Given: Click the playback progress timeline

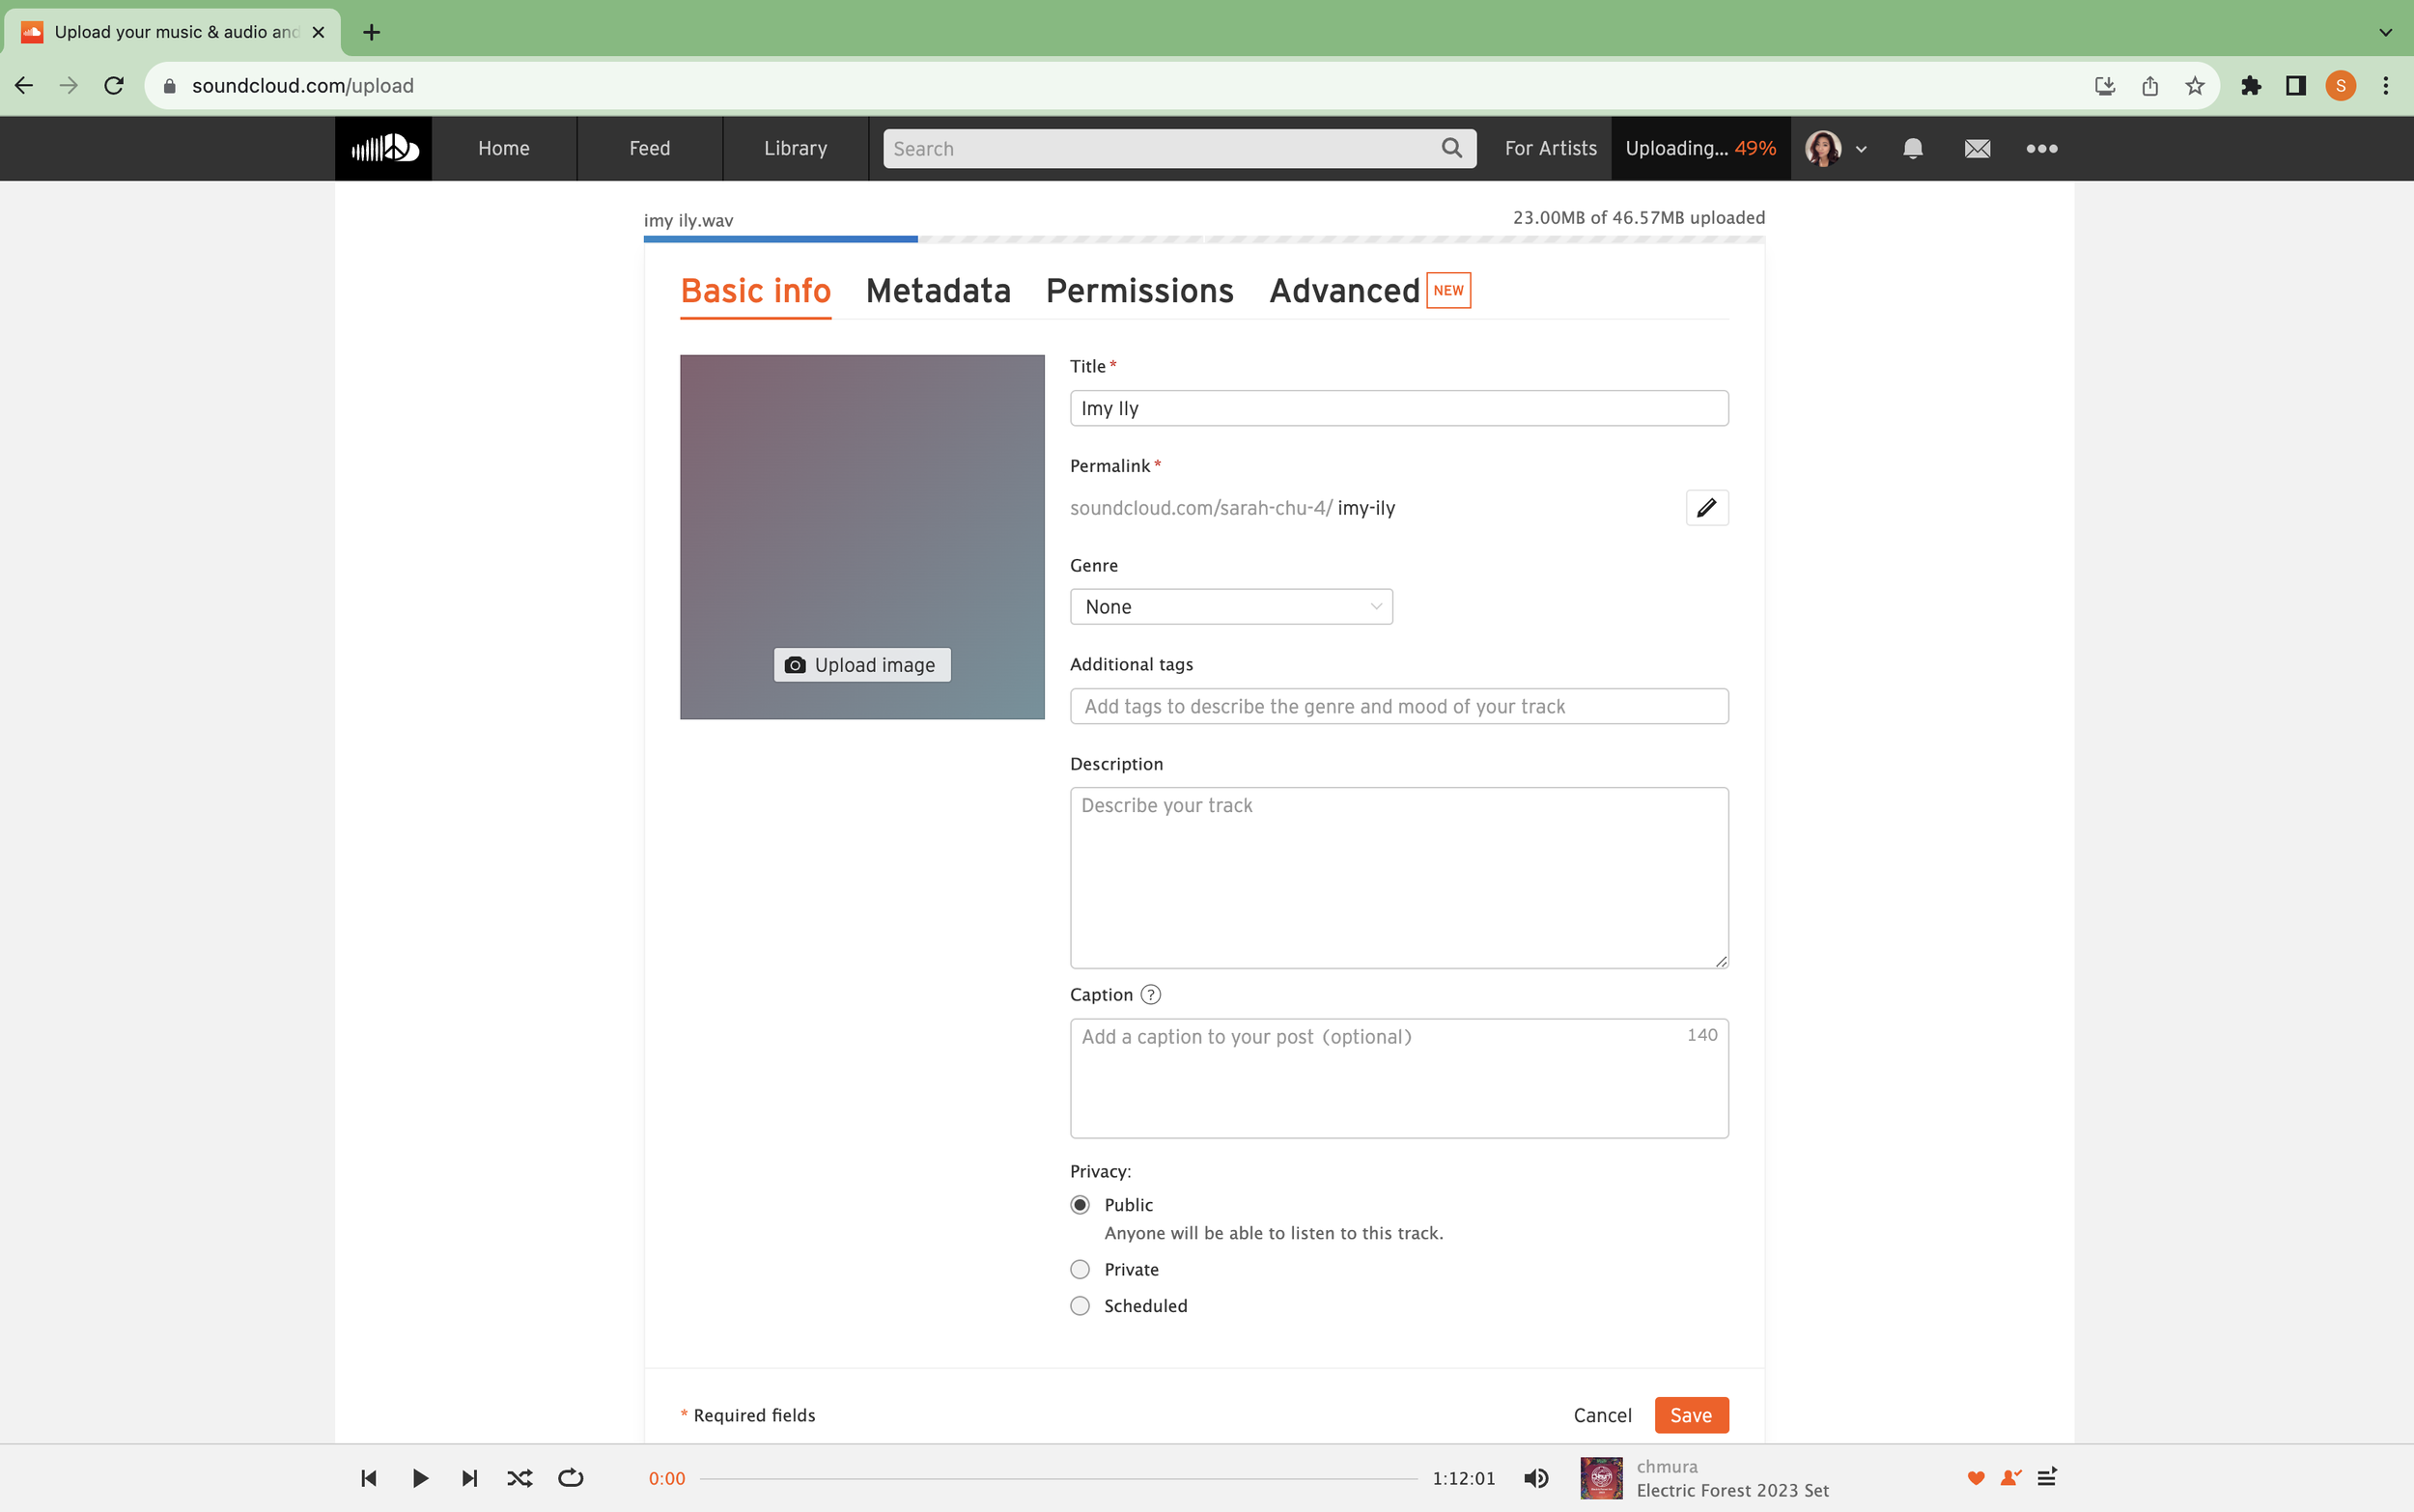Looking at the screenshot, I should pos(1058,1478).
